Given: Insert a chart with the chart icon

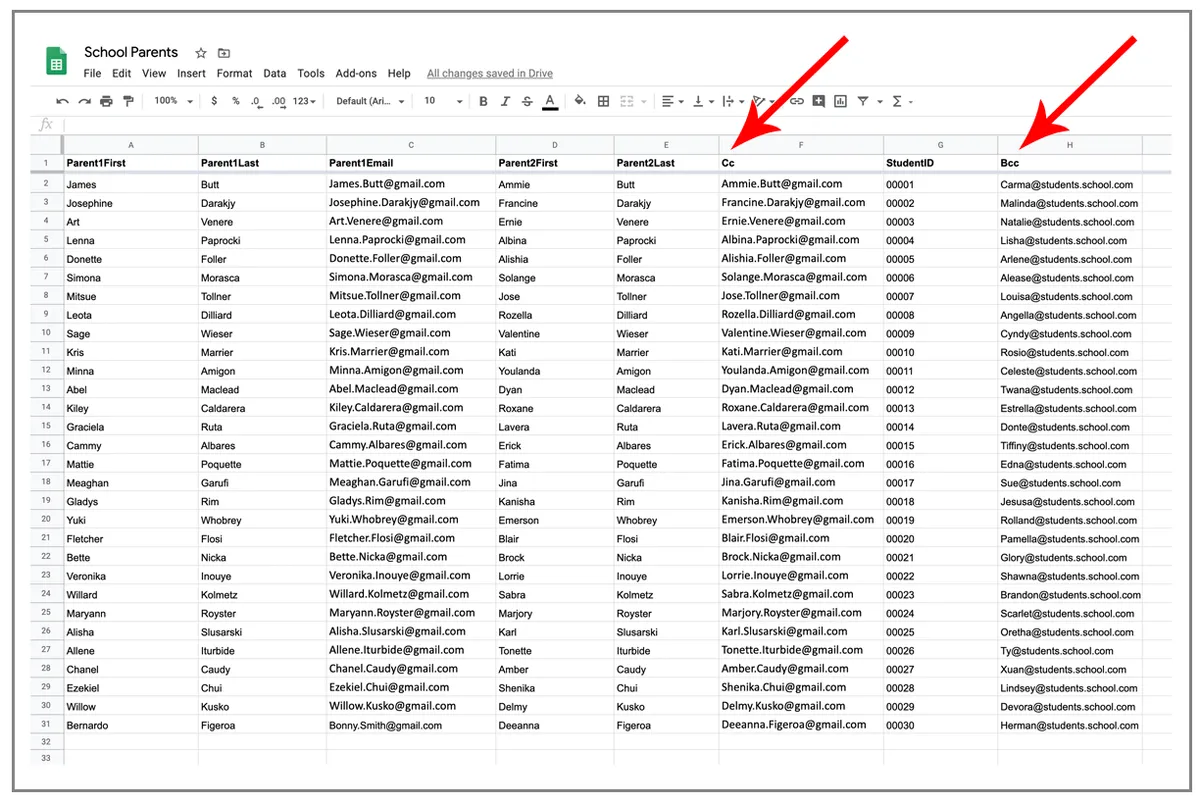Looking at the screenshot, I should pyautogui.click(x=840, y=101).
